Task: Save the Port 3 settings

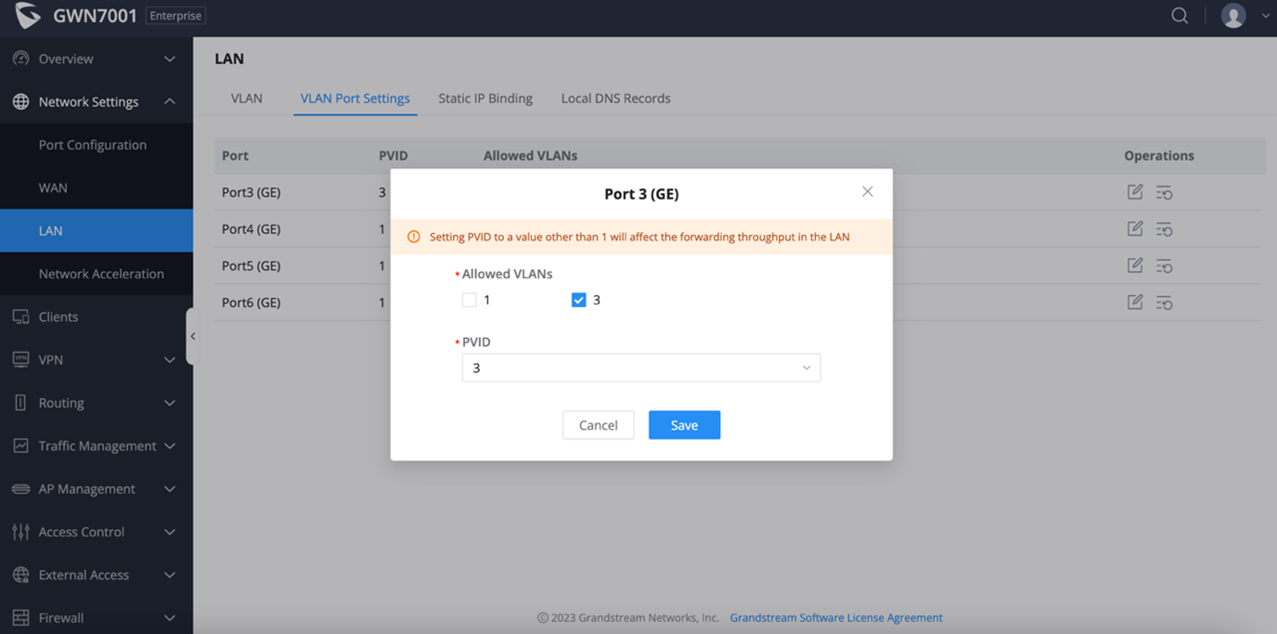Action: point(684,425)
